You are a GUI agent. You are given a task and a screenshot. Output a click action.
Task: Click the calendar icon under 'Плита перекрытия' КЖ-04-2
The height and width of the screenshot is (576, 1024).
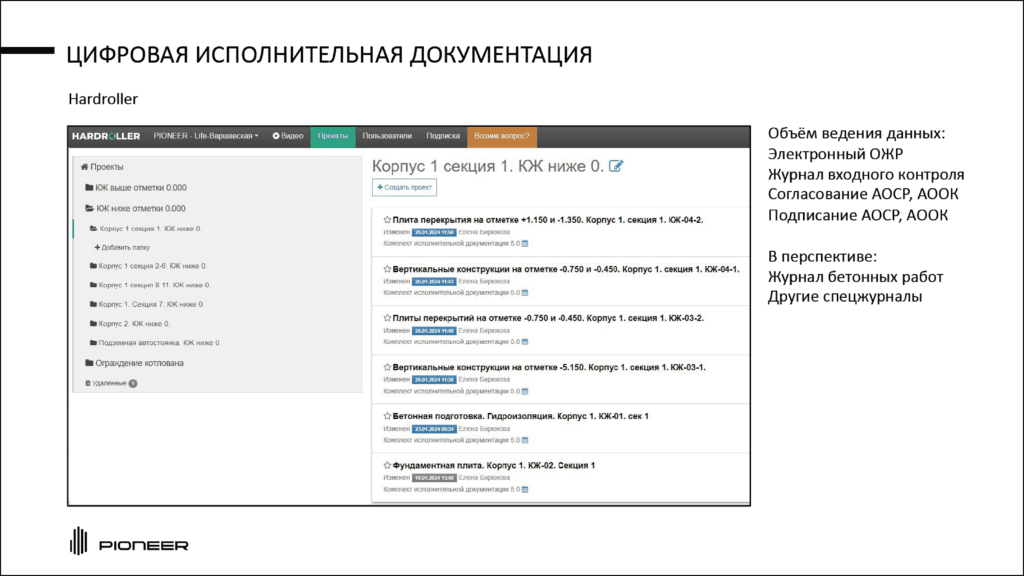click(525, 243)
